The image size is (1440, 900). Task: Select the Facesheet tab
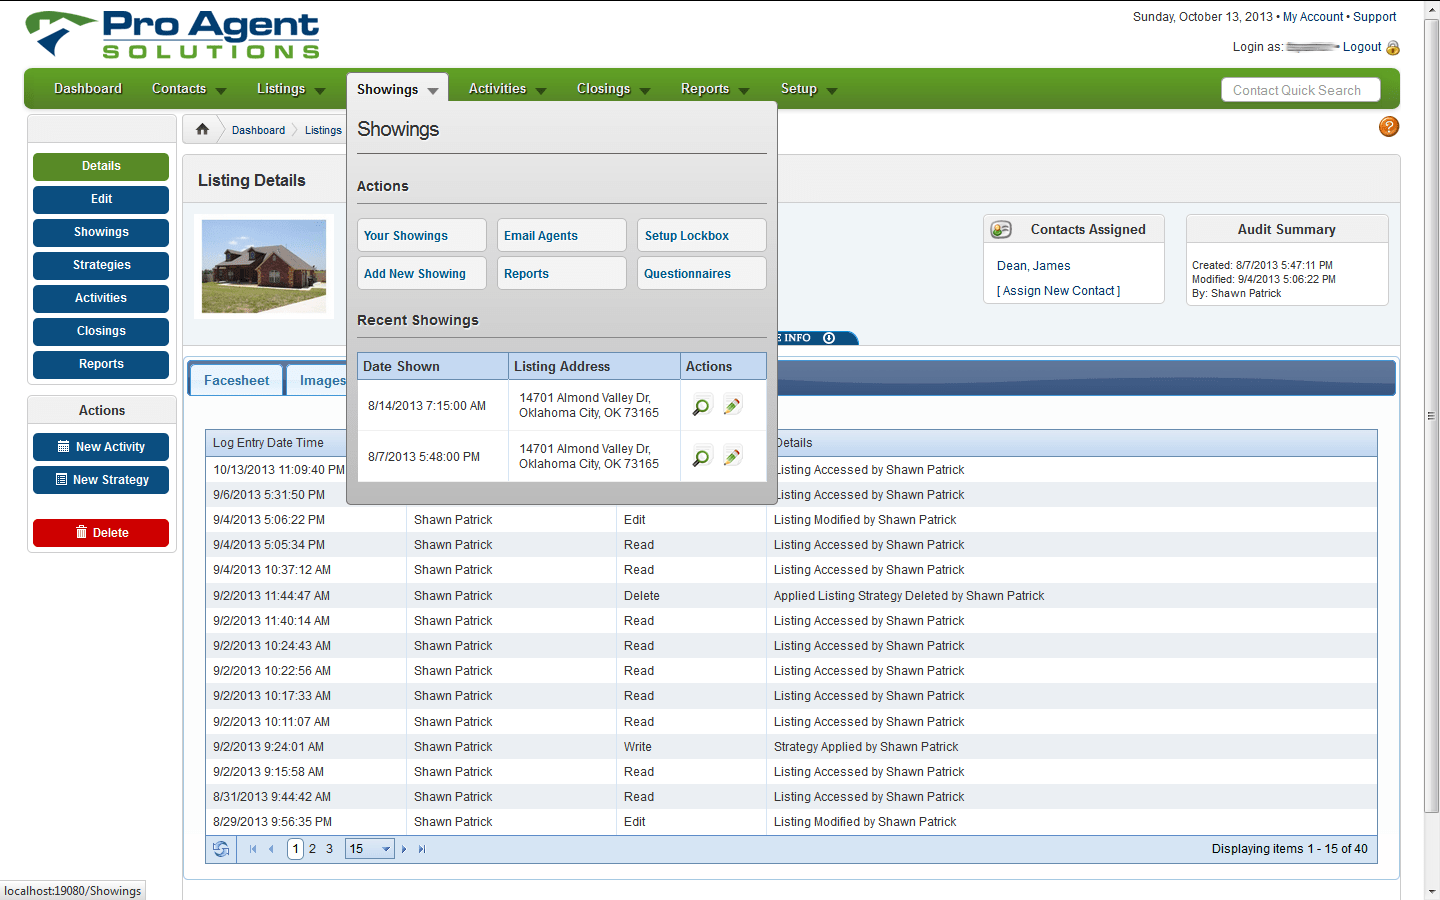coord(235,380)
